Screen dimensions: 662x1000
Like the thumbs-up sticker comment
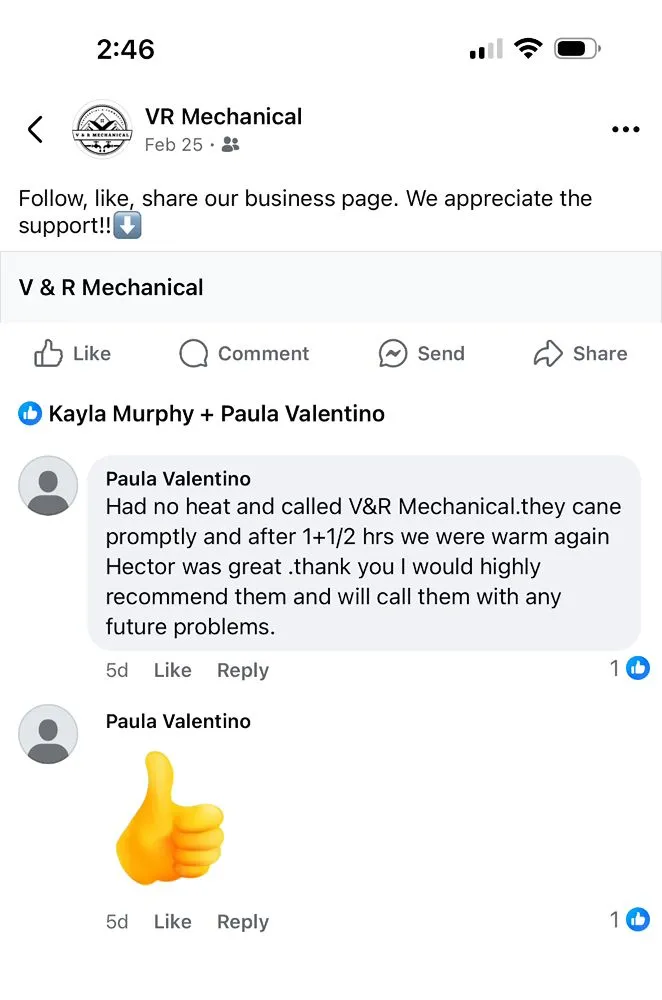172,921
